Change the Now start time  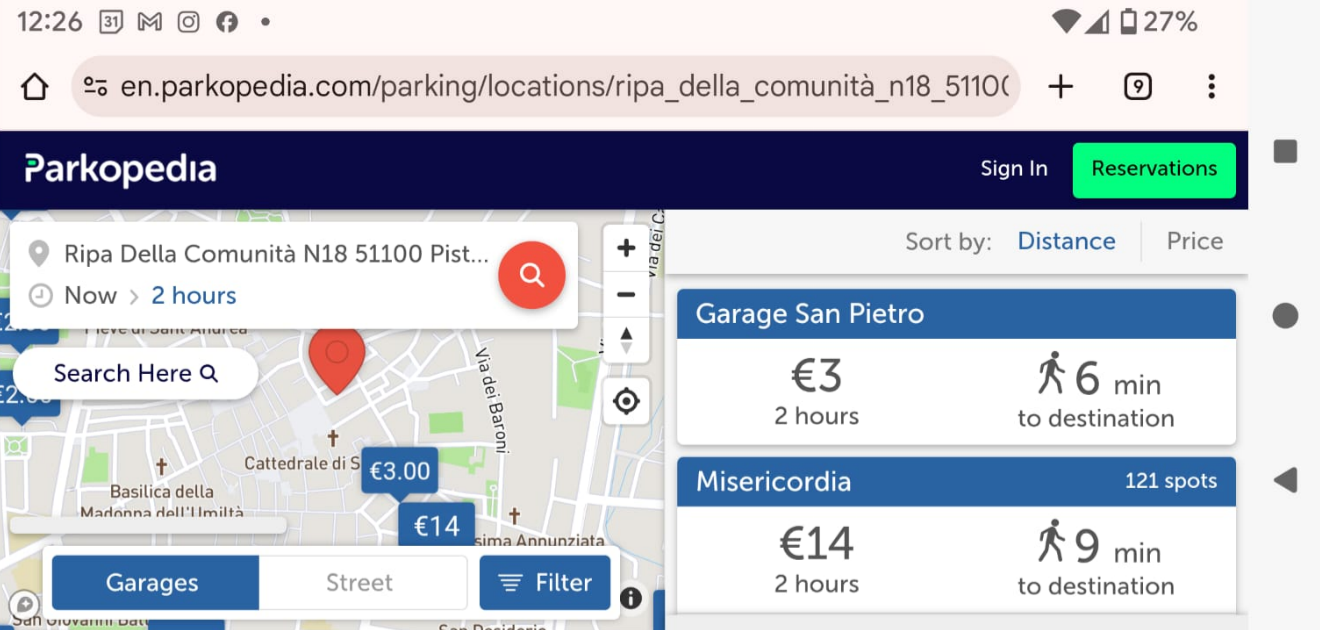[x=91, y=295]
